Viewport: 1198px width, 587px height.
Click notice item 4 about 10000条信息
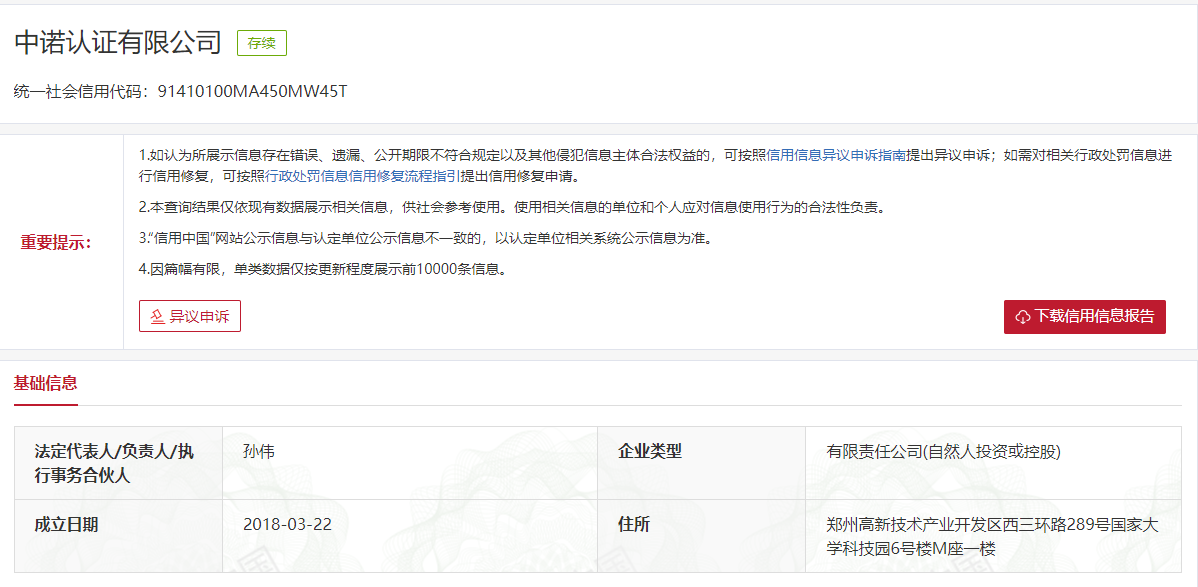click(322, 269)
